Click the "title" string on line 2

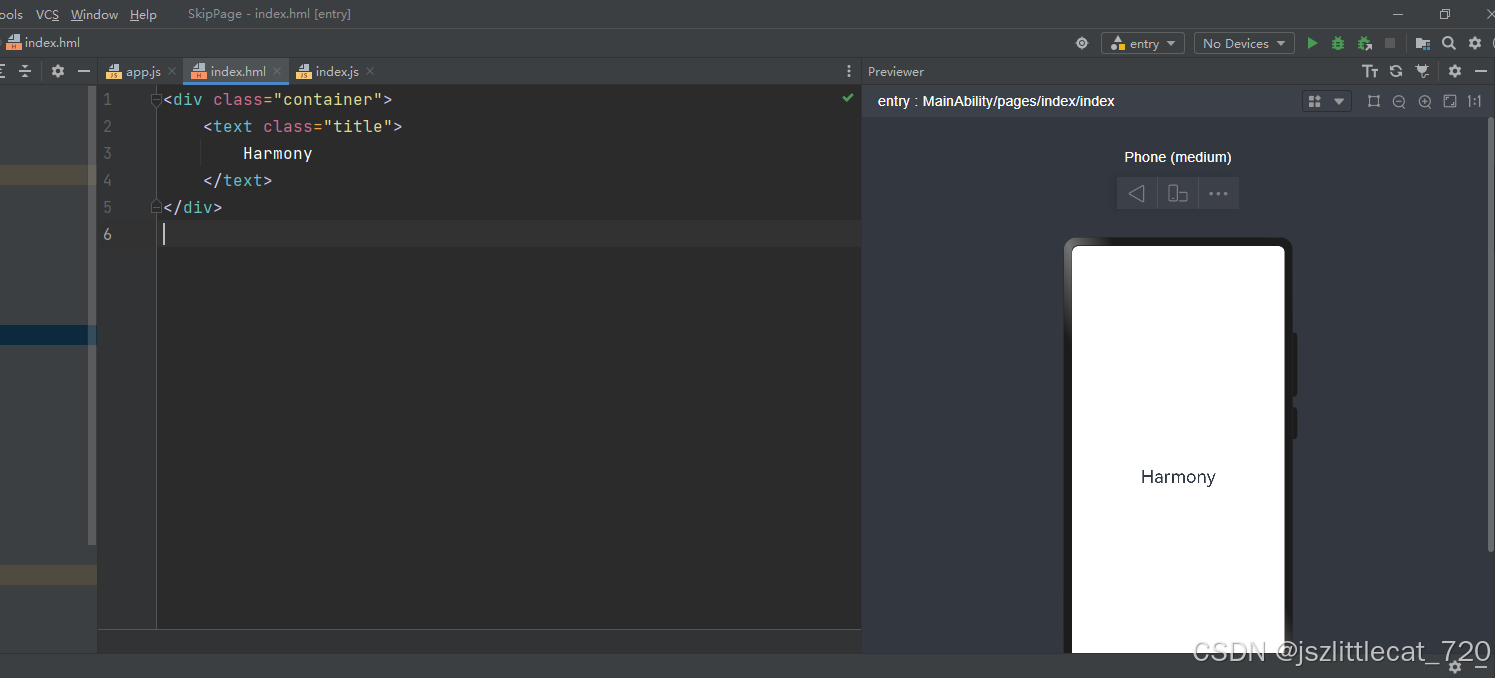363,126
